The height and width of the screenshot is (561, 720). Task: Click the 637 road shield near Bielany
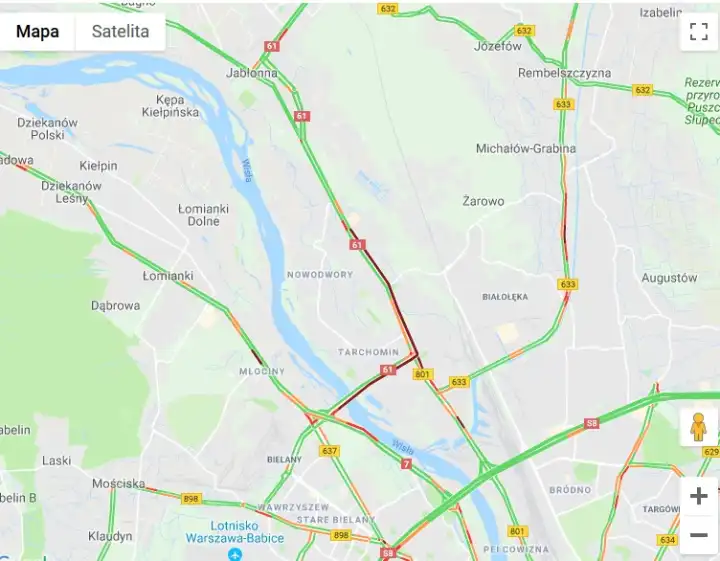point(329,451)
